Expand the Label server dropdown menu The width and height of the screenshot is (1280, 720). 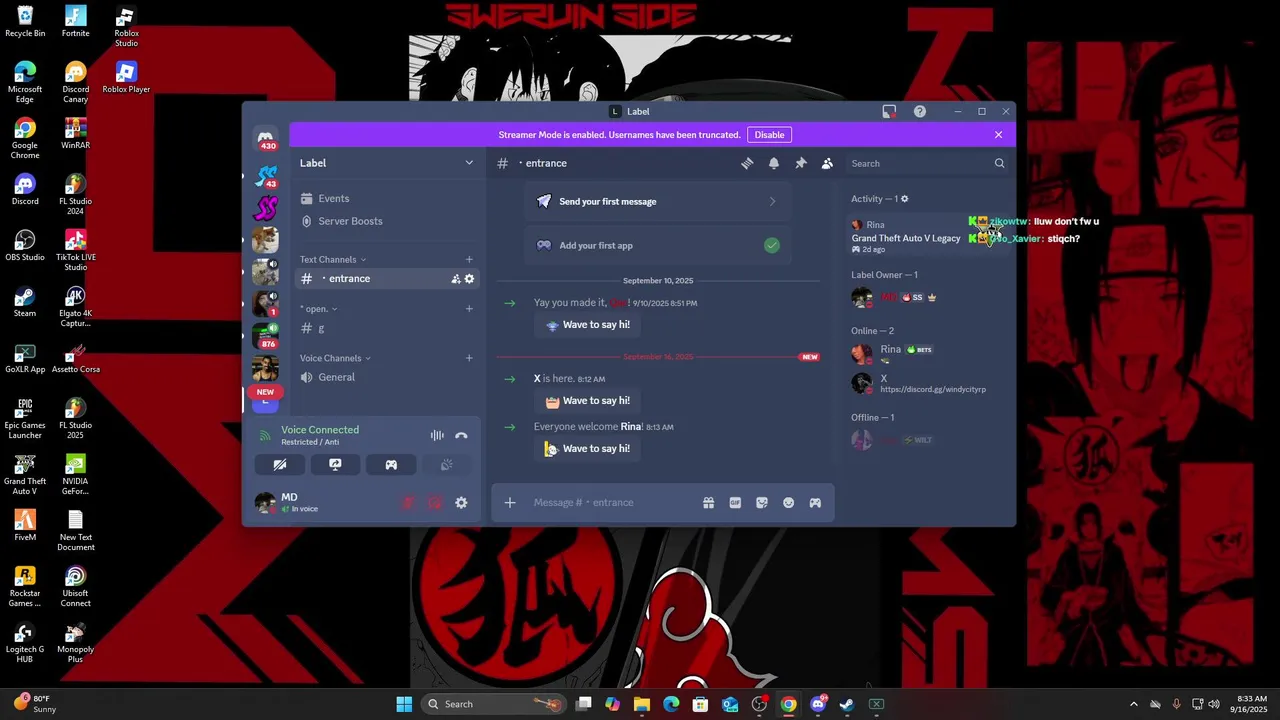469,163
